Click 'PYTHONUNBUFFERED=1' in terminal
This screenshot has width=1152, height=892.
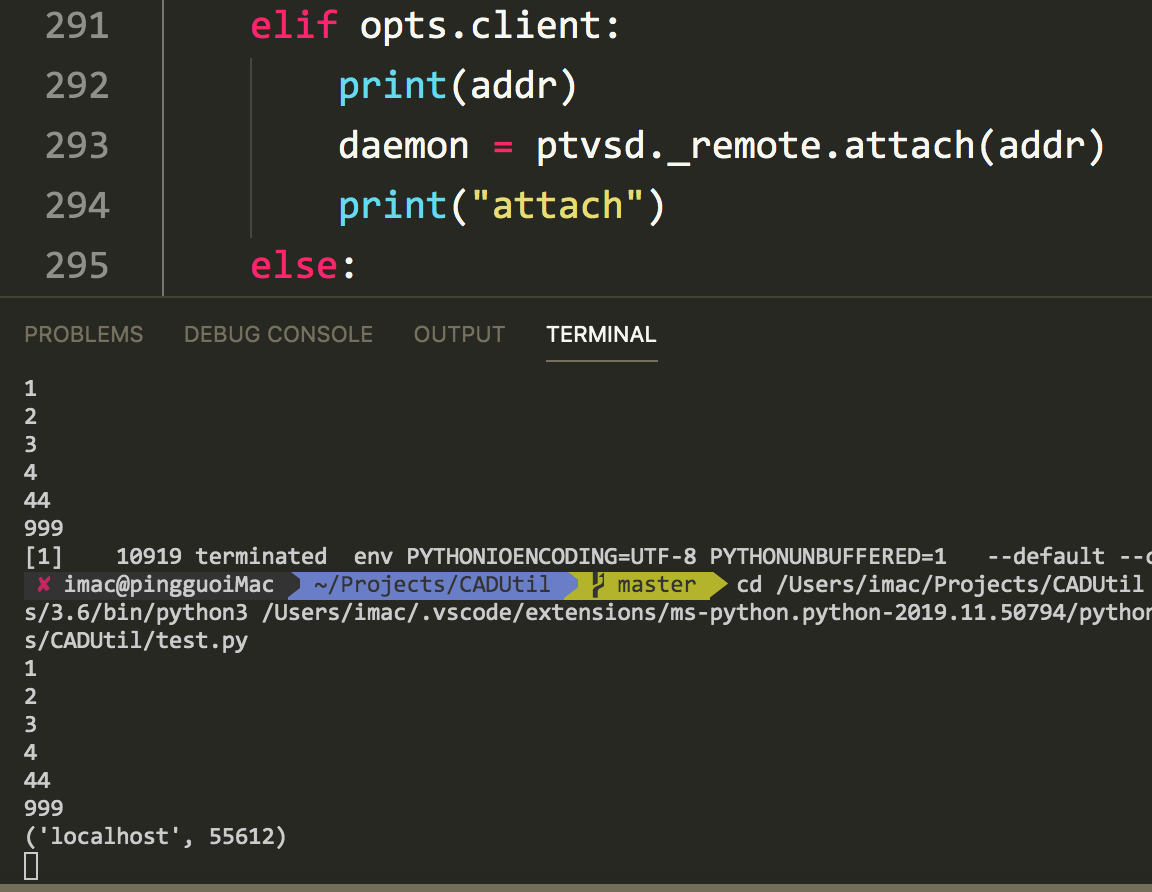pos(828,556)
